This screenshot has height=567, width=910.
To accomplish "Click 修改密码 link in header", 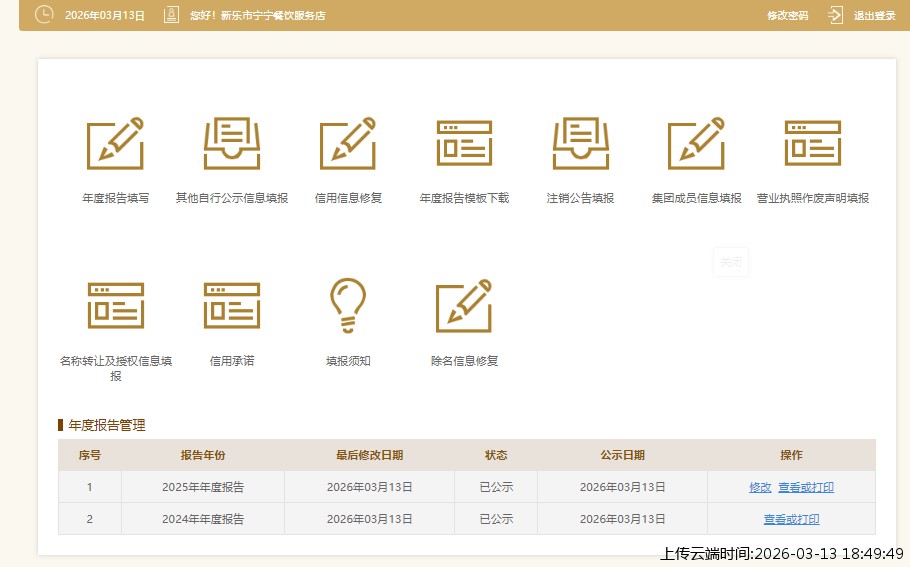I will 788,16.
